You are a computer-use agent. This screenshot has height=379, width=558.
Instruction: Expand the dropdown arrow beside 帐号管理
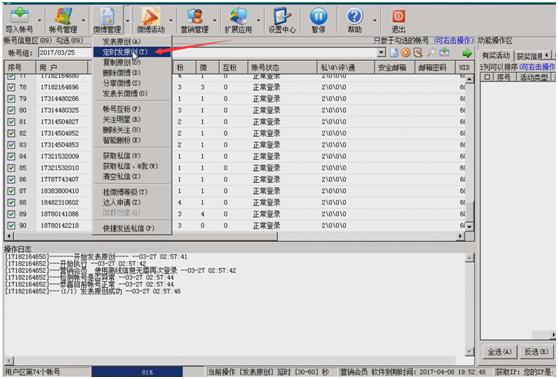pos(83,21)
